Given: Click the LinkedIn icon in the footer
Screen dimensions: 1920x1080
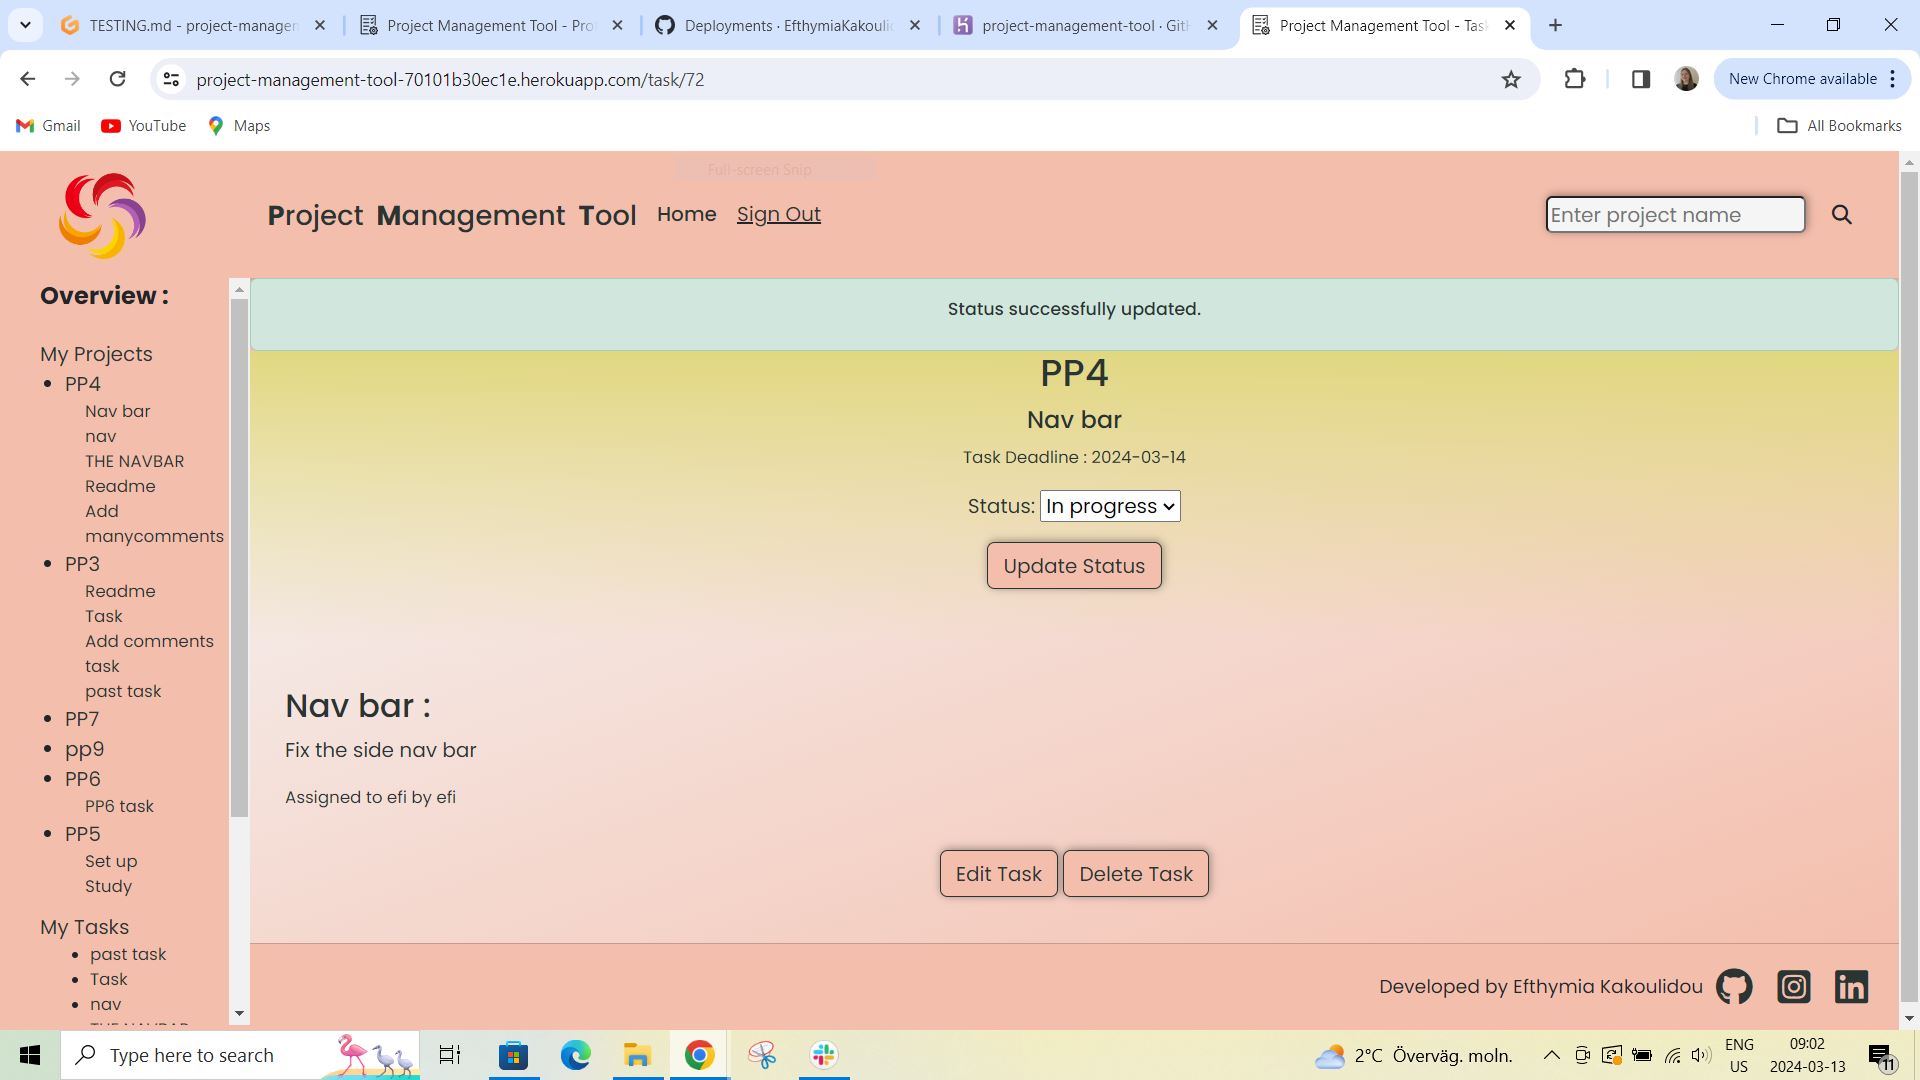Looking at the screenshot, I should pyautogui.click(x=1851, y=986).
